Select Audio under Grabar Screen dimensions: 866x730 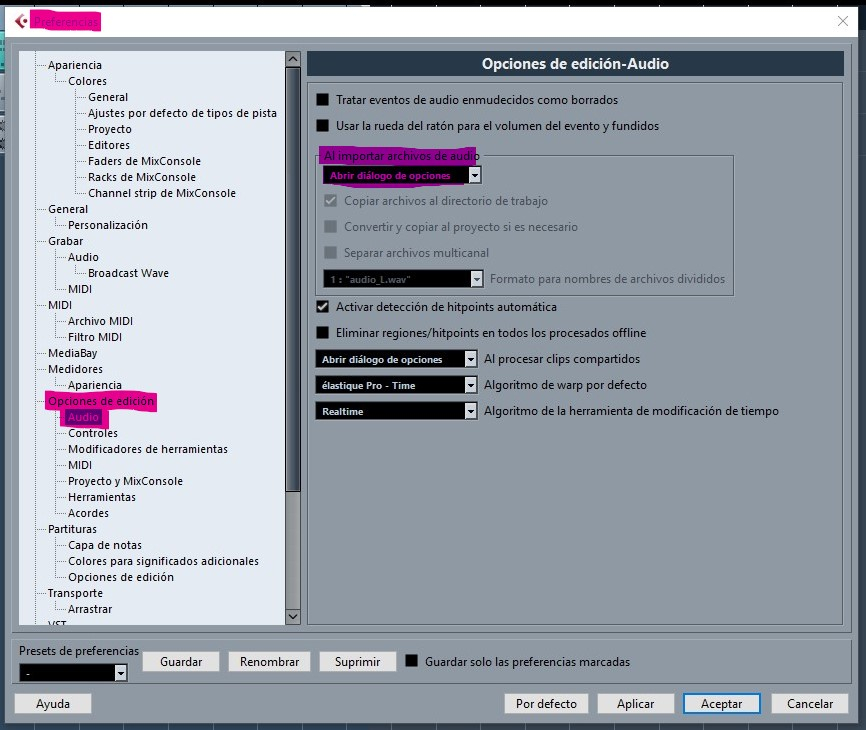83,257
